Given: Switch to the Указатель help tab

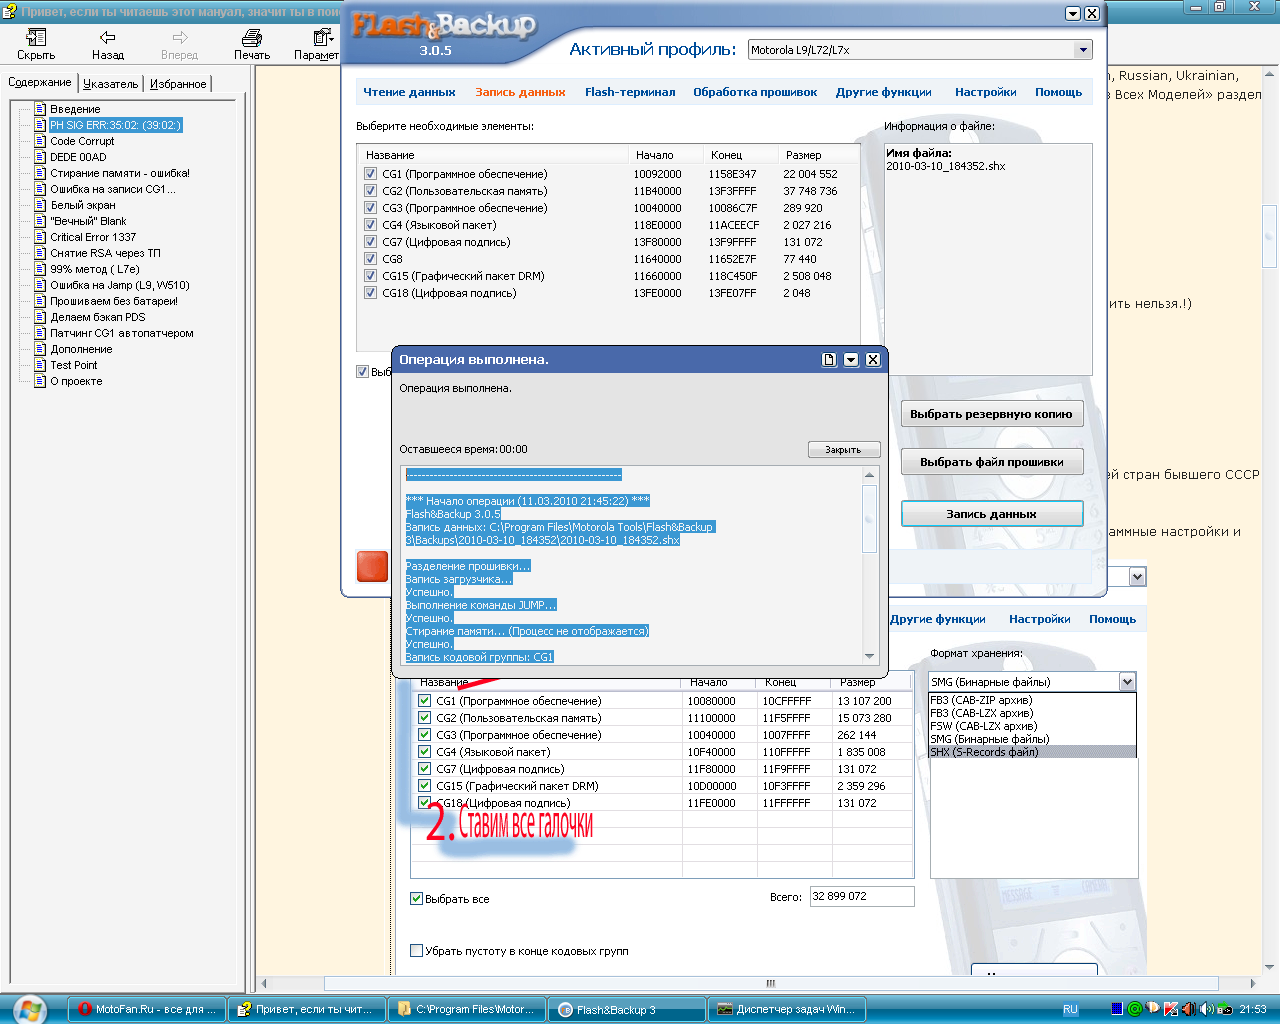Looking at the screenshot, I should coord(110,84).
